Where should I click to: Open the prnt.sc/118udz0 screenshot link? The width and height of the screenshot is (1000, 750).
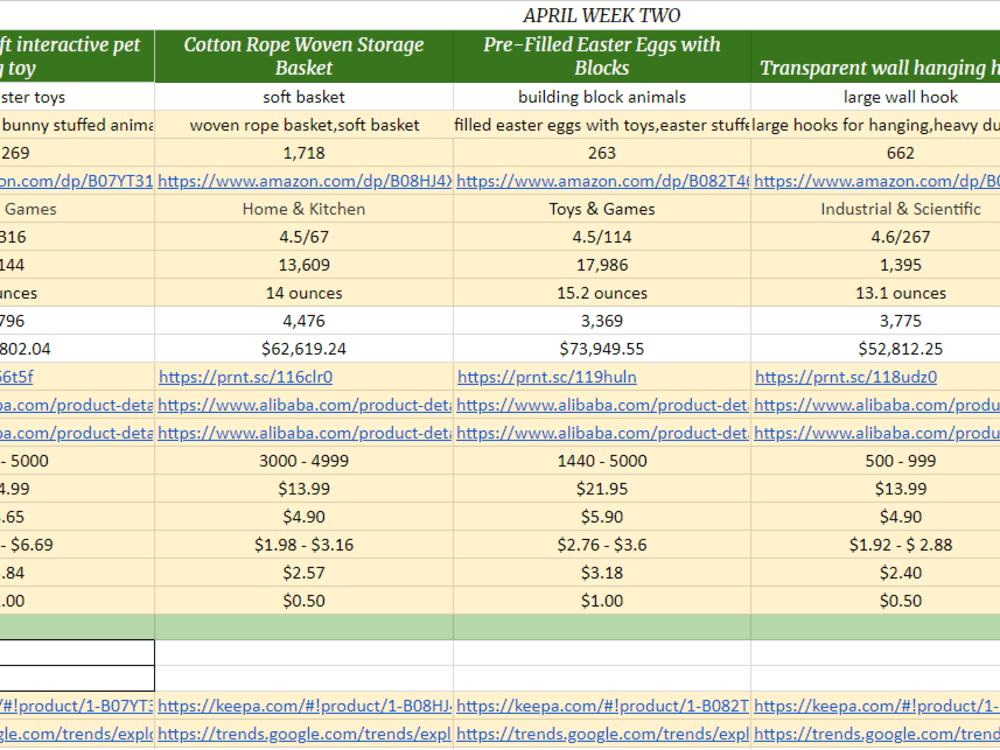846,377
